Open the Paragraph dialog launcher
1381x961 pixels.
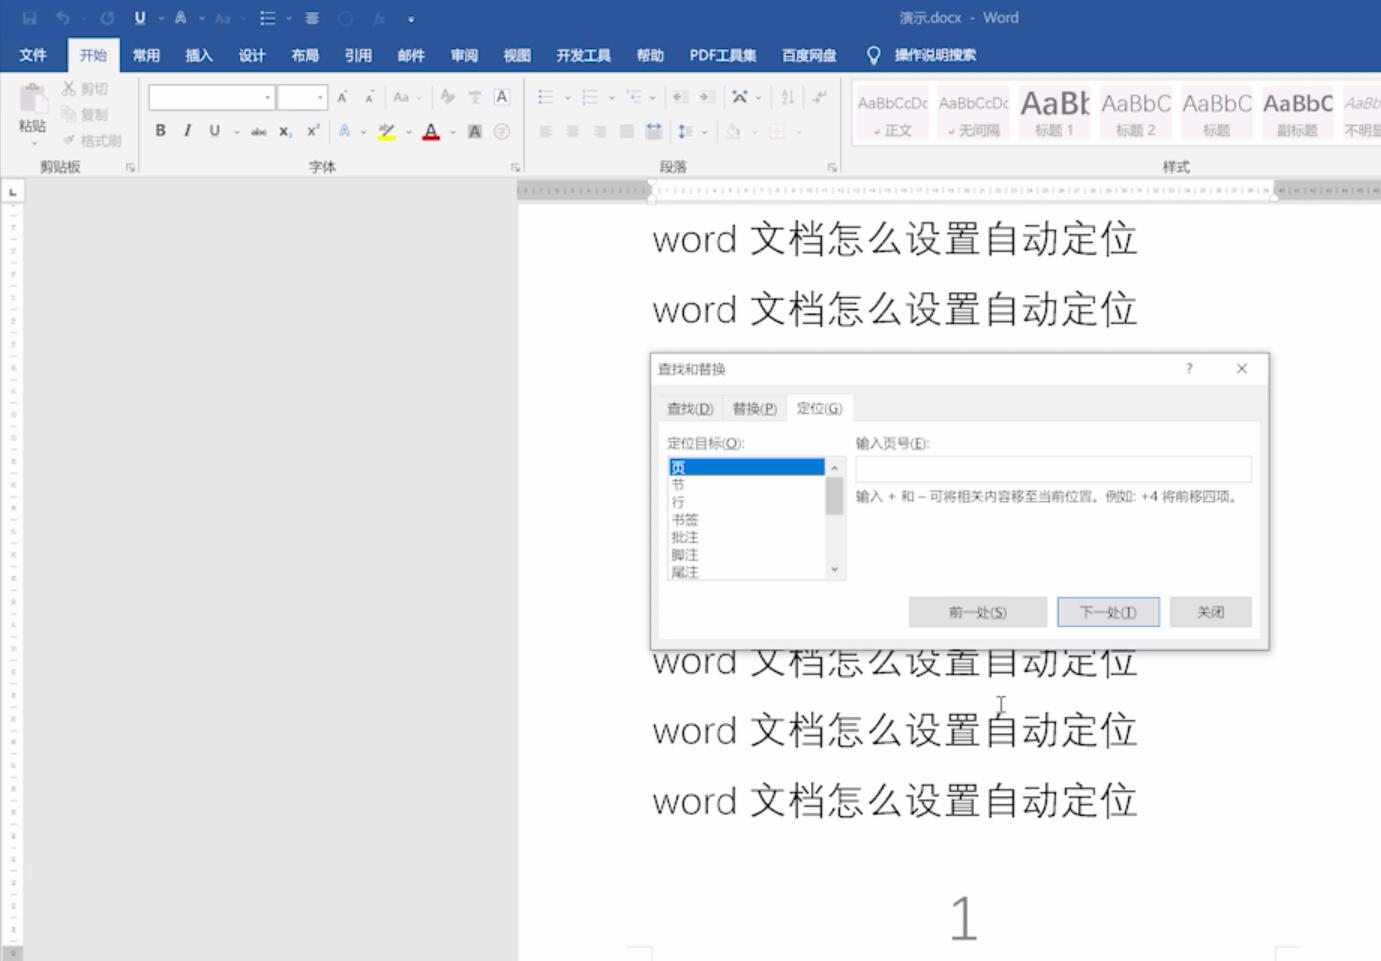832,167
